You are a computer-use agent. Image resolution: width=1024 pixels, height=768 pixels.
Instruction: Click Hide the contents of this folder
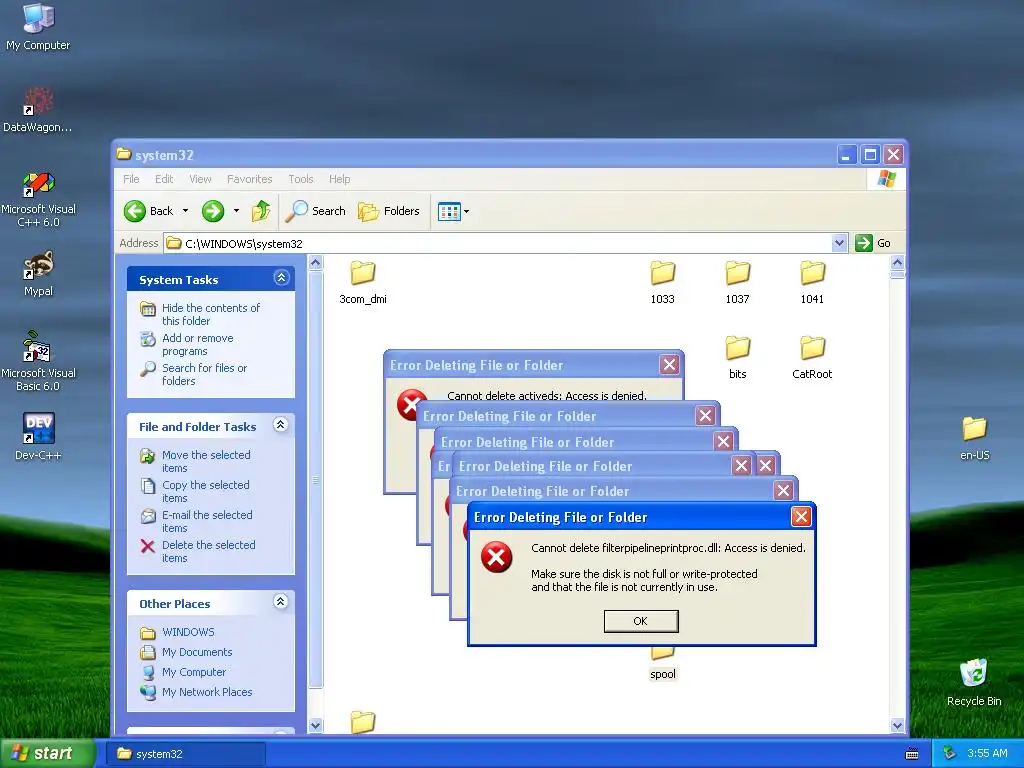click(210, 314)
